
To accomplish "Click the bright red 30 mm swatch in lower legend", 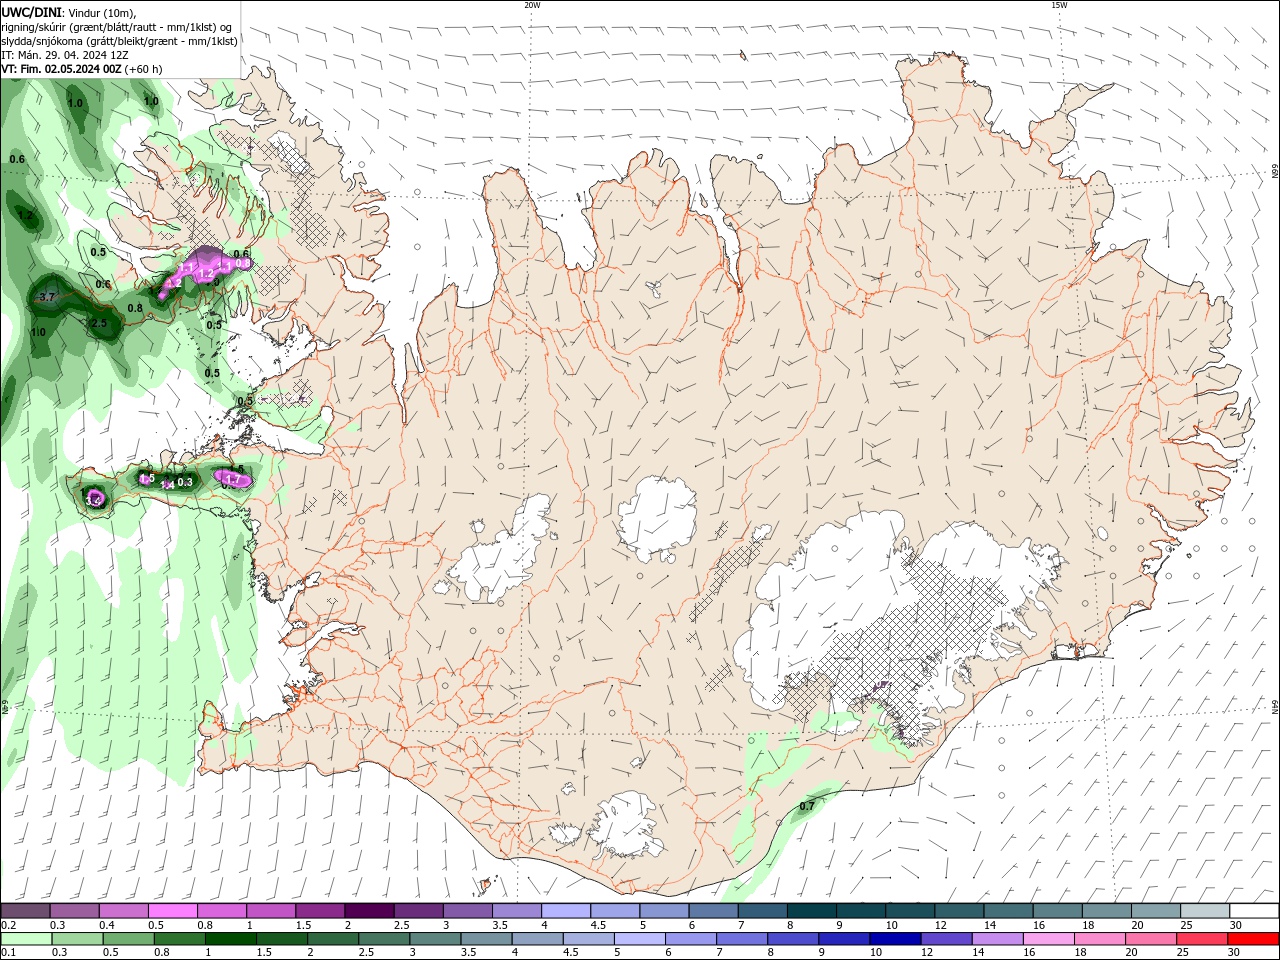I will (x=1255, y=939).
